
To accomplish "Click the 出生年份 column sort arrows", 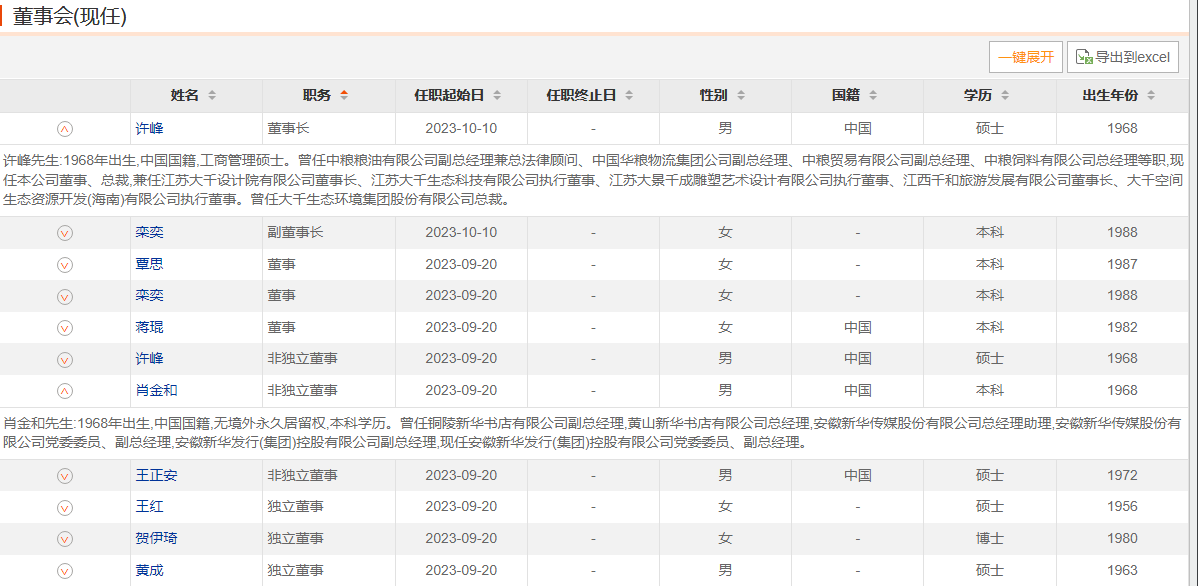I will pyautogui.click(x=1151, y=96).
